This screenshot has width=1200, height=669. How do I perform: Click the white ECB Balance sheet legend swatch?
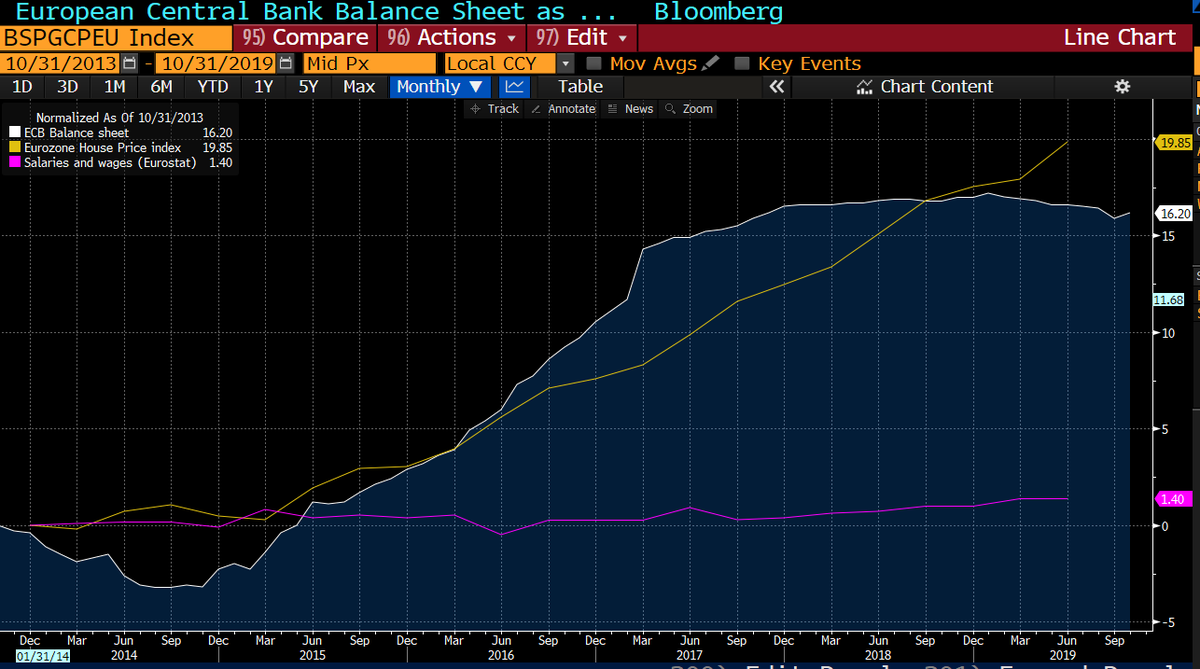14,132
